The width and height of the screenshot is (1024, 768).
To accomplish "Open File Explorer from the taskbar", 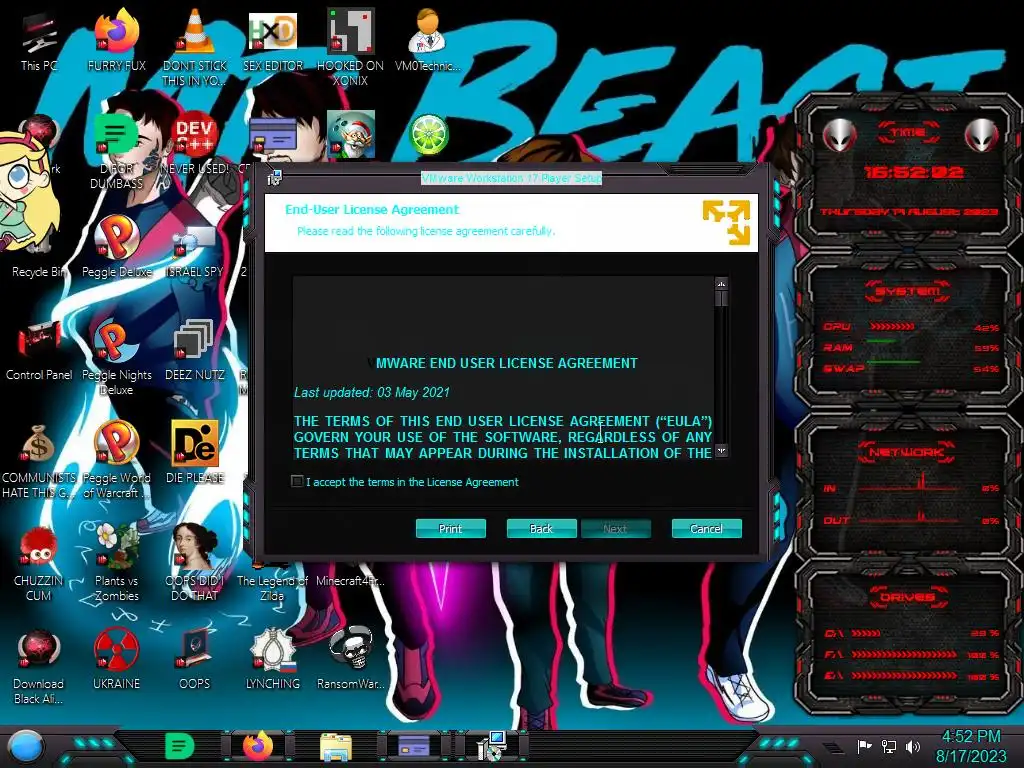I will coord(336,746).
